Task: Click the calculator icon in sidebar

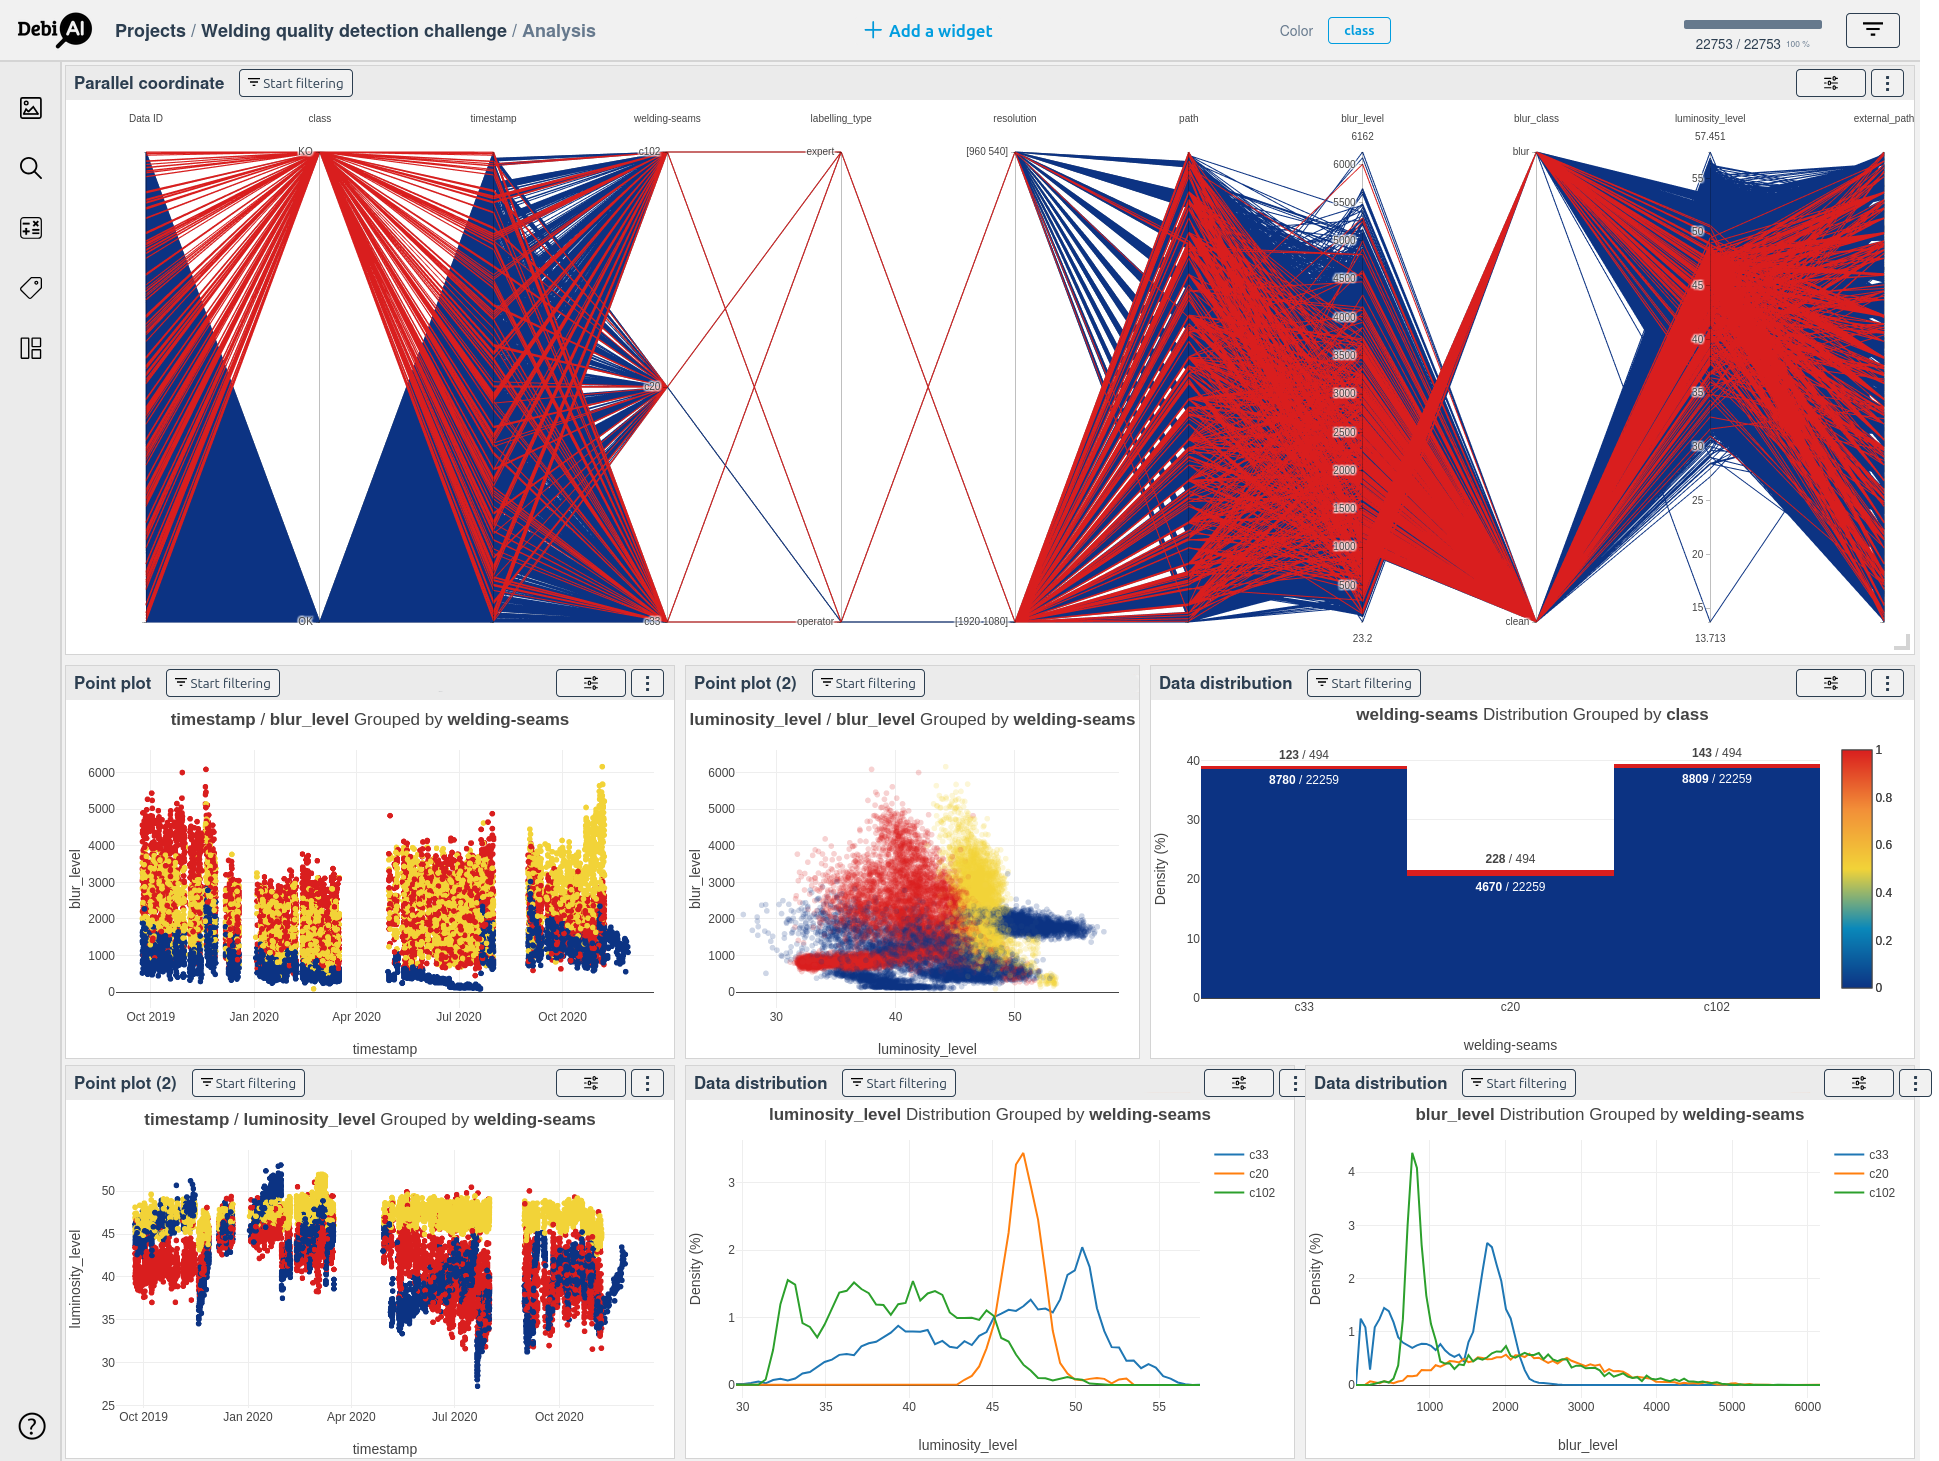Action: pyautogui.click(x=31, y=228)
